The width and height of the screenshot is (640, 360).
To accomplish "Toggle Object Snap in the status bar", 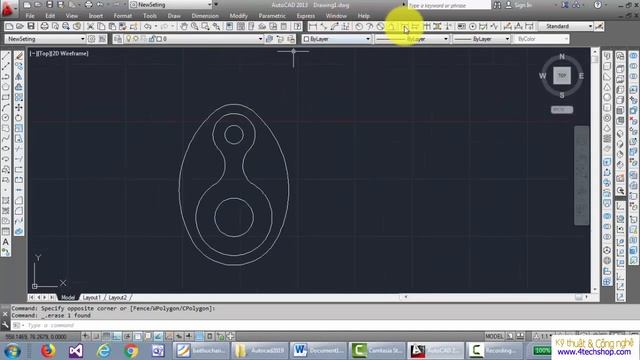I will click(138, 336).
